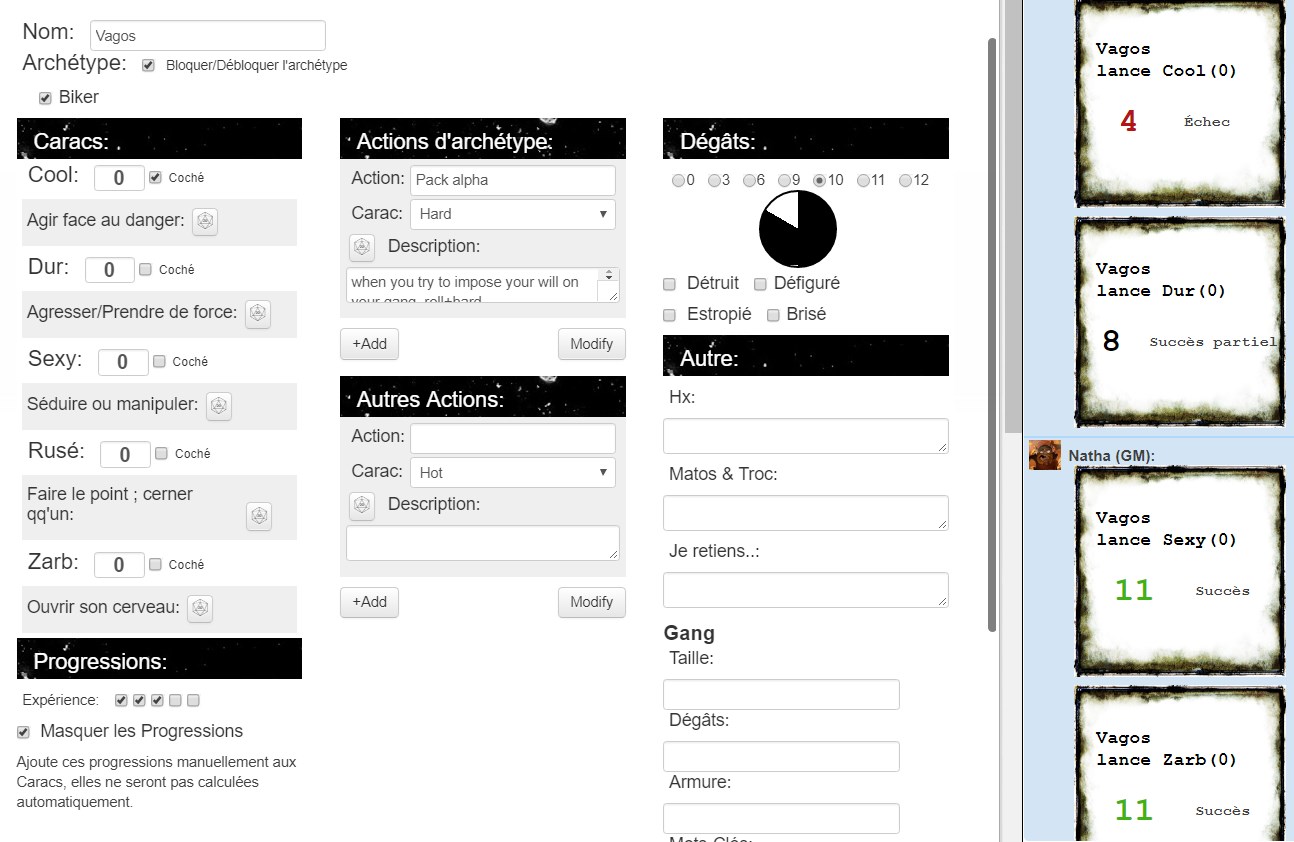Check the Dur Coché checkbox
This screenshot has height=842, width=1294.
tap(145, 269)
